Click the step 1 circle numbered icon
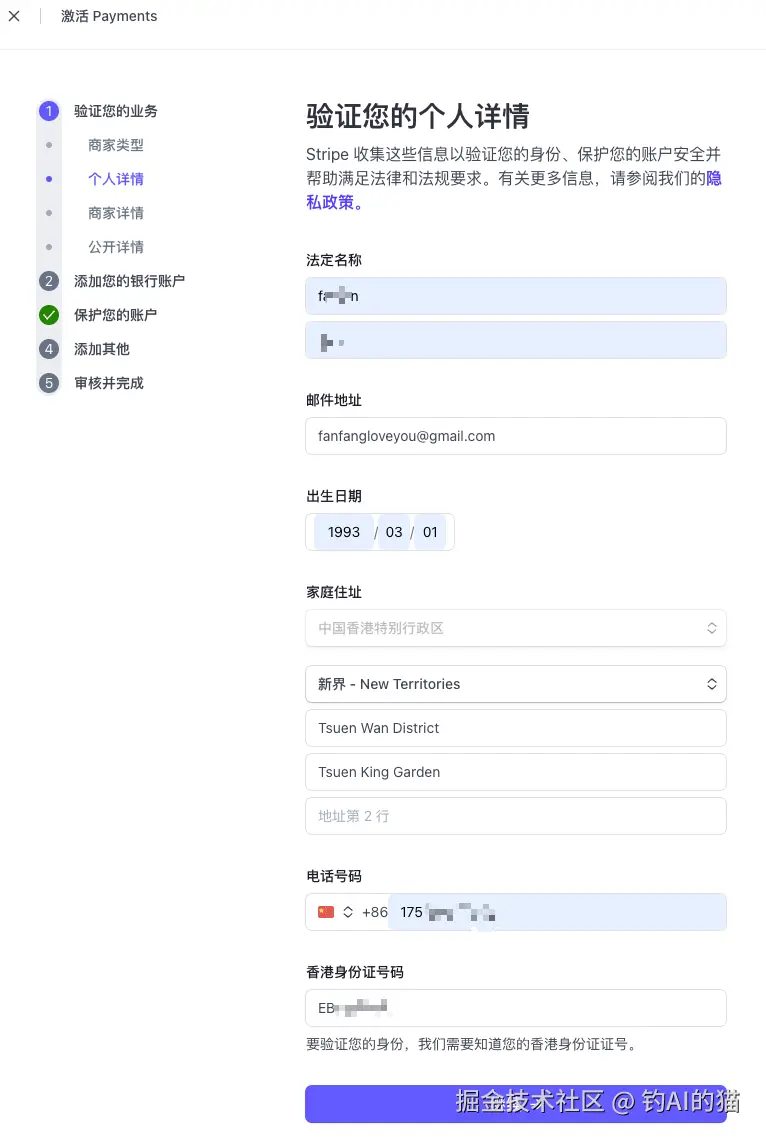The image size is (766, 1141). (49, 111)
